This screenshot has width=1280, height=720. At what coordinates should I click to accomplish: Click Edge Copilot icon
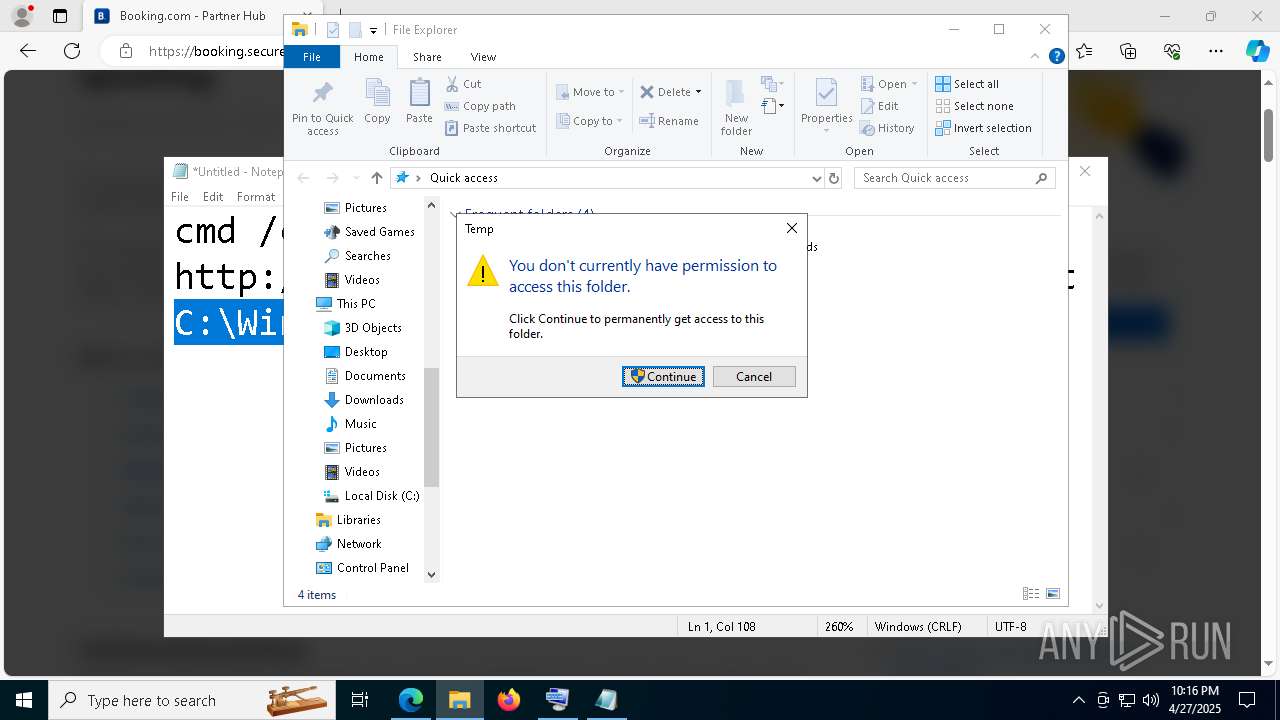point(1257,51)
